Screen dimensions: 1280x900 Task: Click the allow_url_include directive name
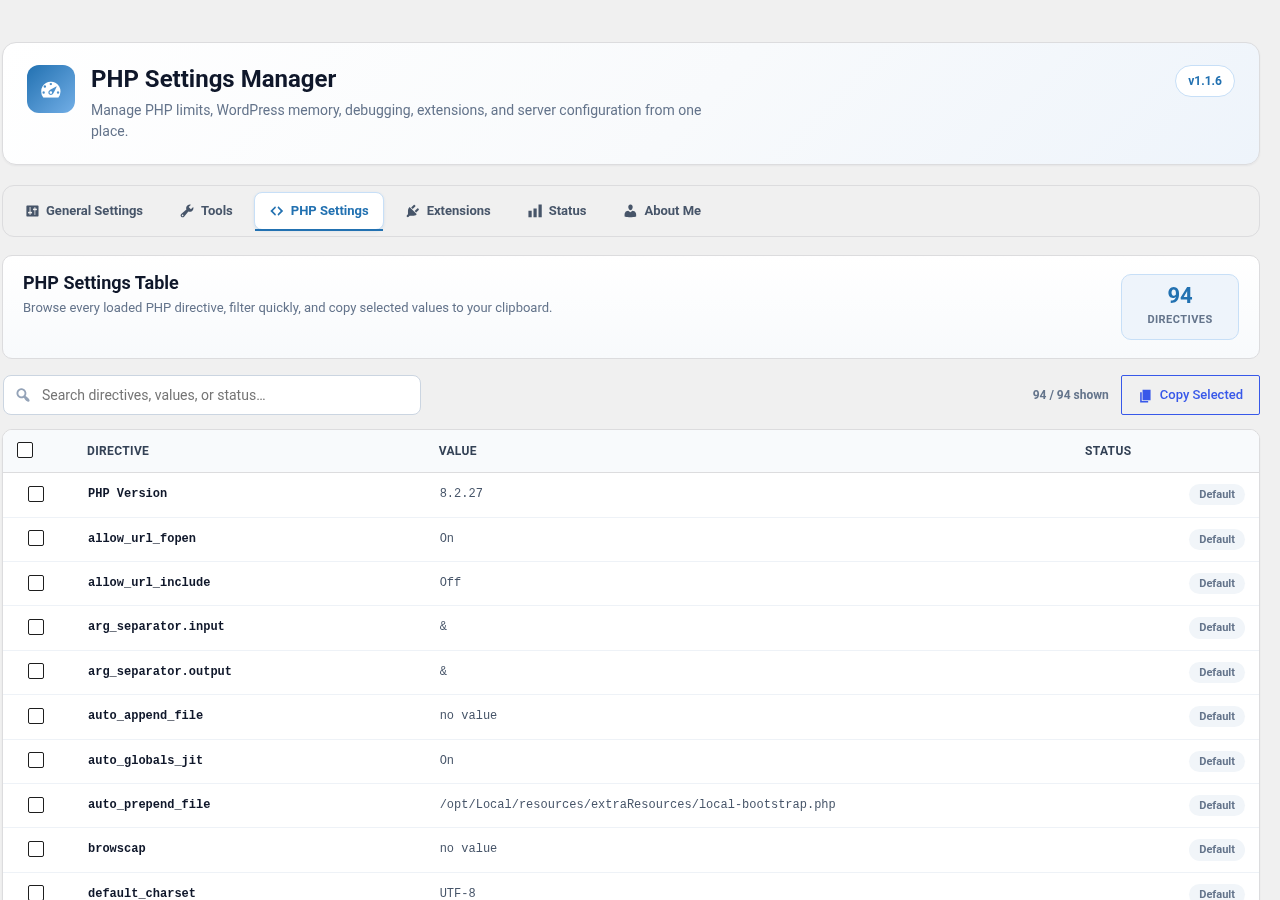149,582
